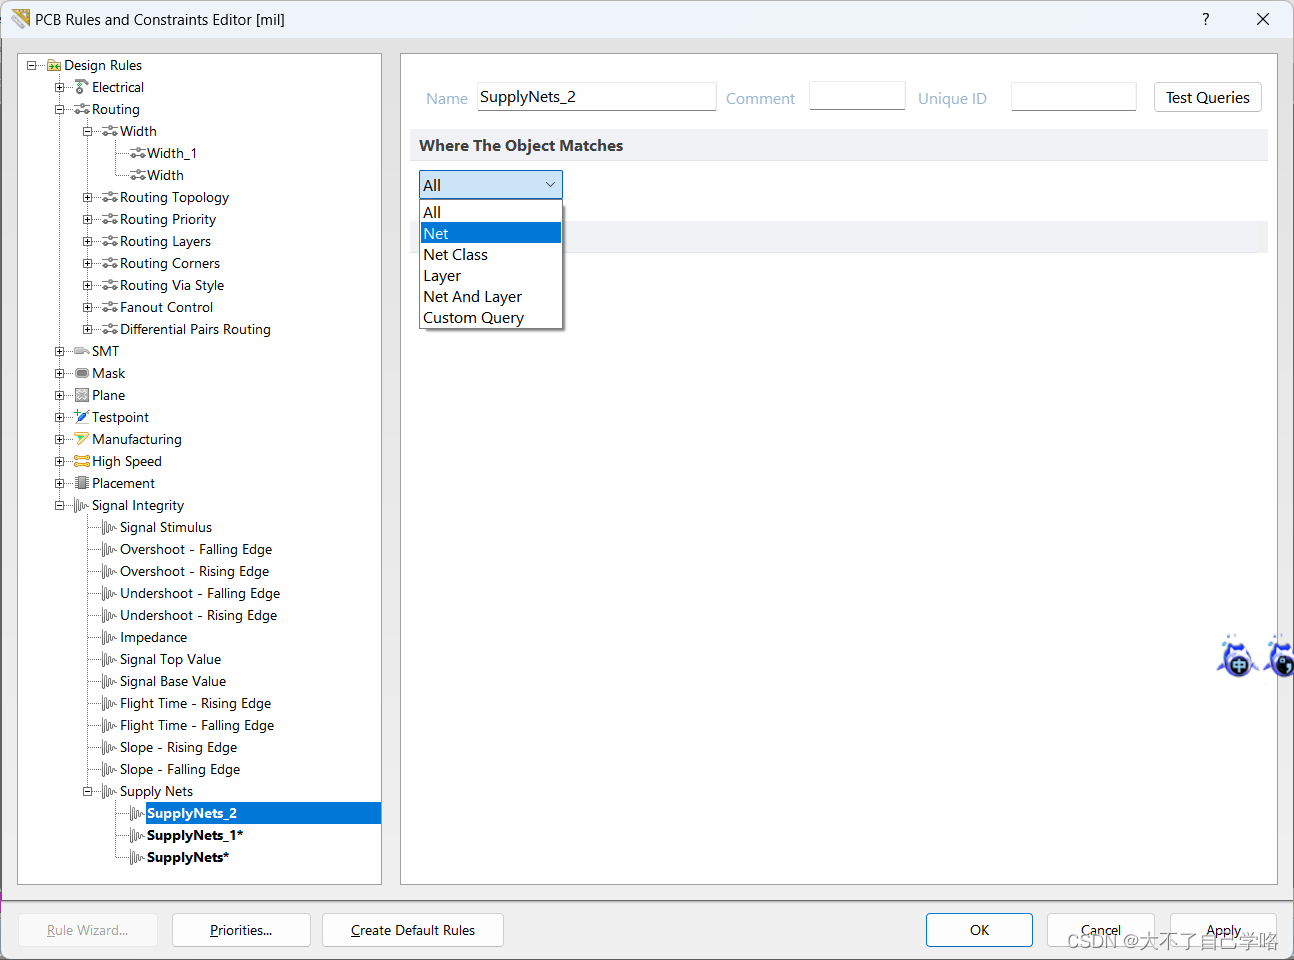Screen dimensions: 1294x960
Task: Select Signal Base Value rule
Action: click(x=173, y=681)
